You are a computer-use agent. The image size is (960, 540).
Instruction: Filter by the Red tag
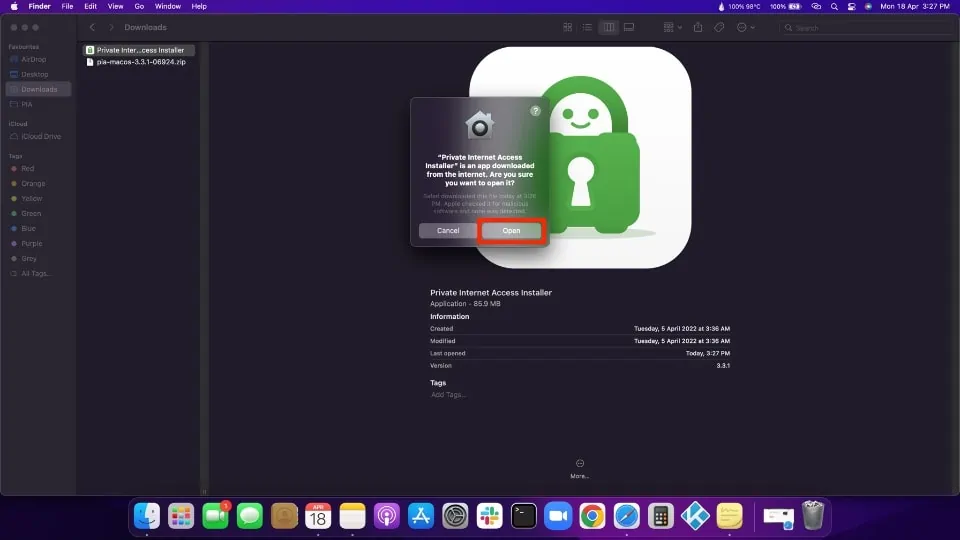coord(38,168)
